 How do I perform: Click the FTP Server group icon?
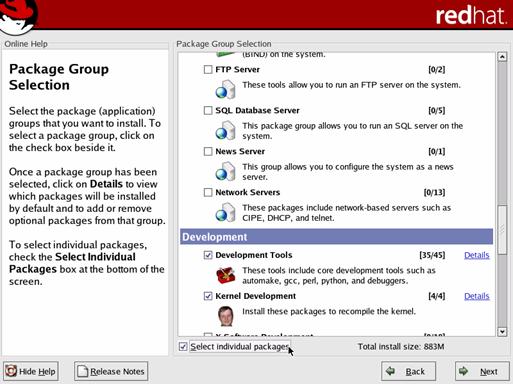point(225,89)
